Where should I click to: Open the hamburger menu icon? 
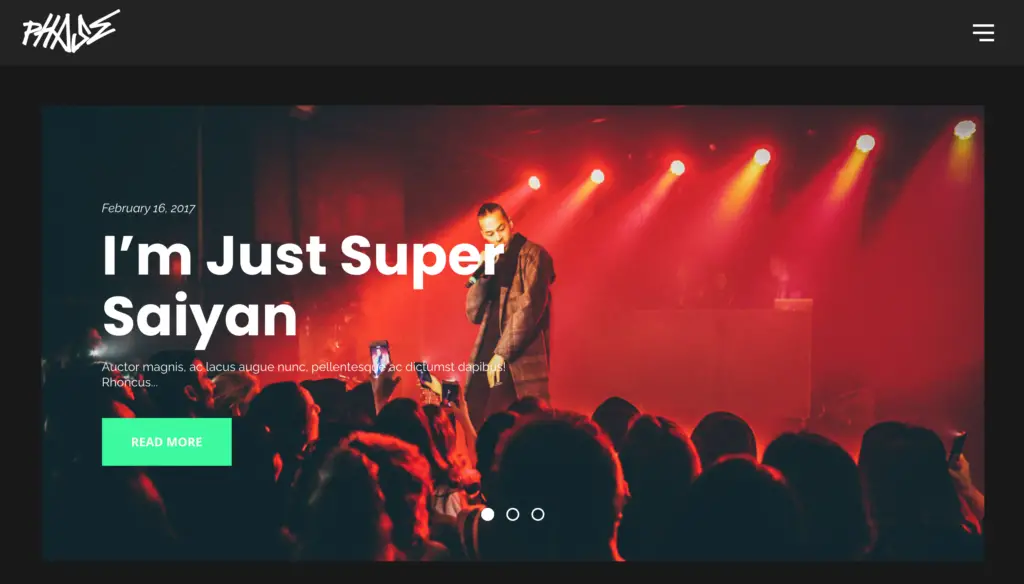coord(983,33)
